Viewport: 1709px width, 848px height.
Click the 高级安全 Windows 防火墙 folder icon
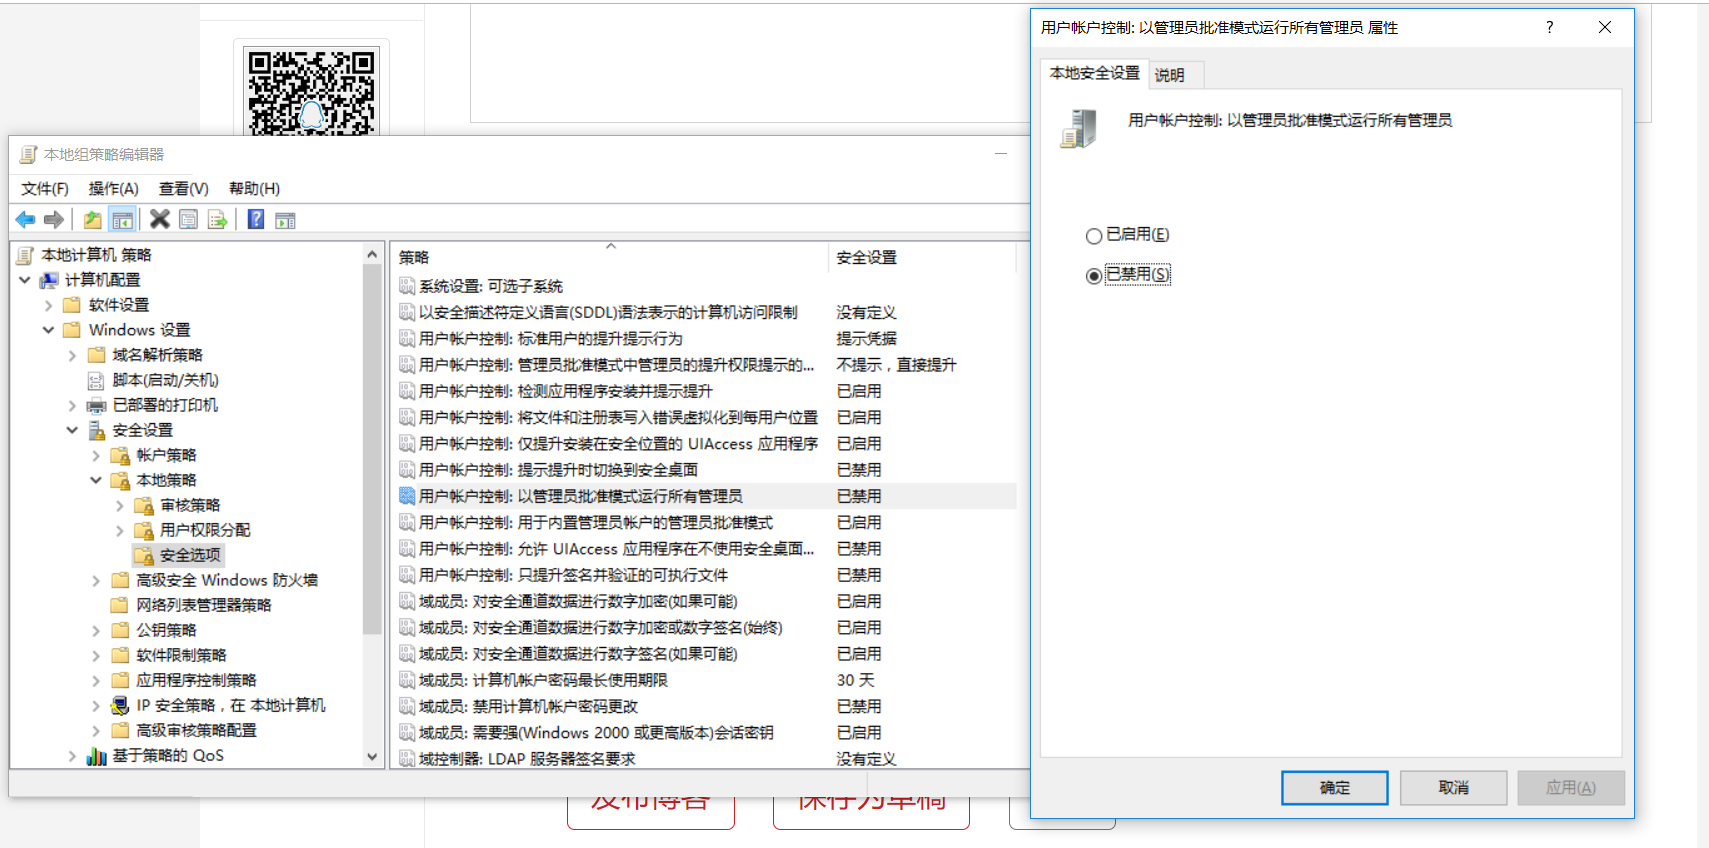coord(120,580)
